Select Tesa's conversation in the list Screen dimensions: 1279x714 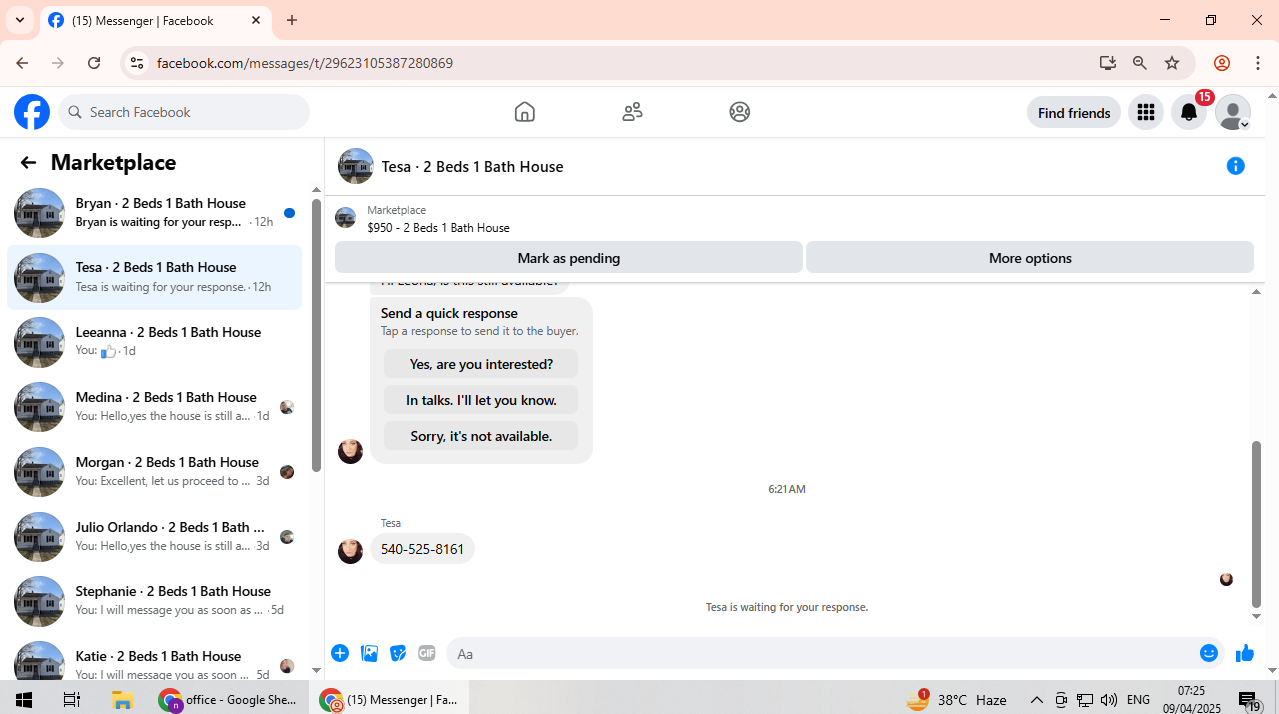[x=154, y=277]
